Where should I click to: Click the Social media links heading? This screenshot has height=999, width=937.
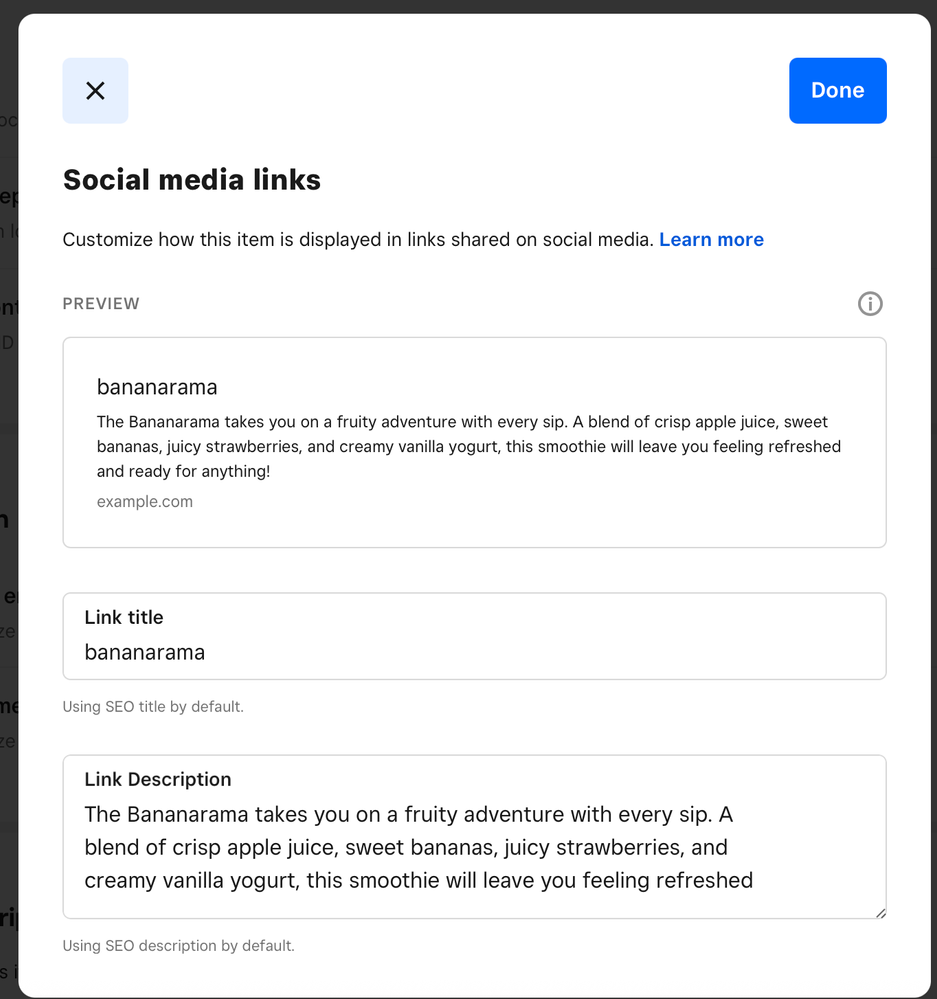[192, 180]
